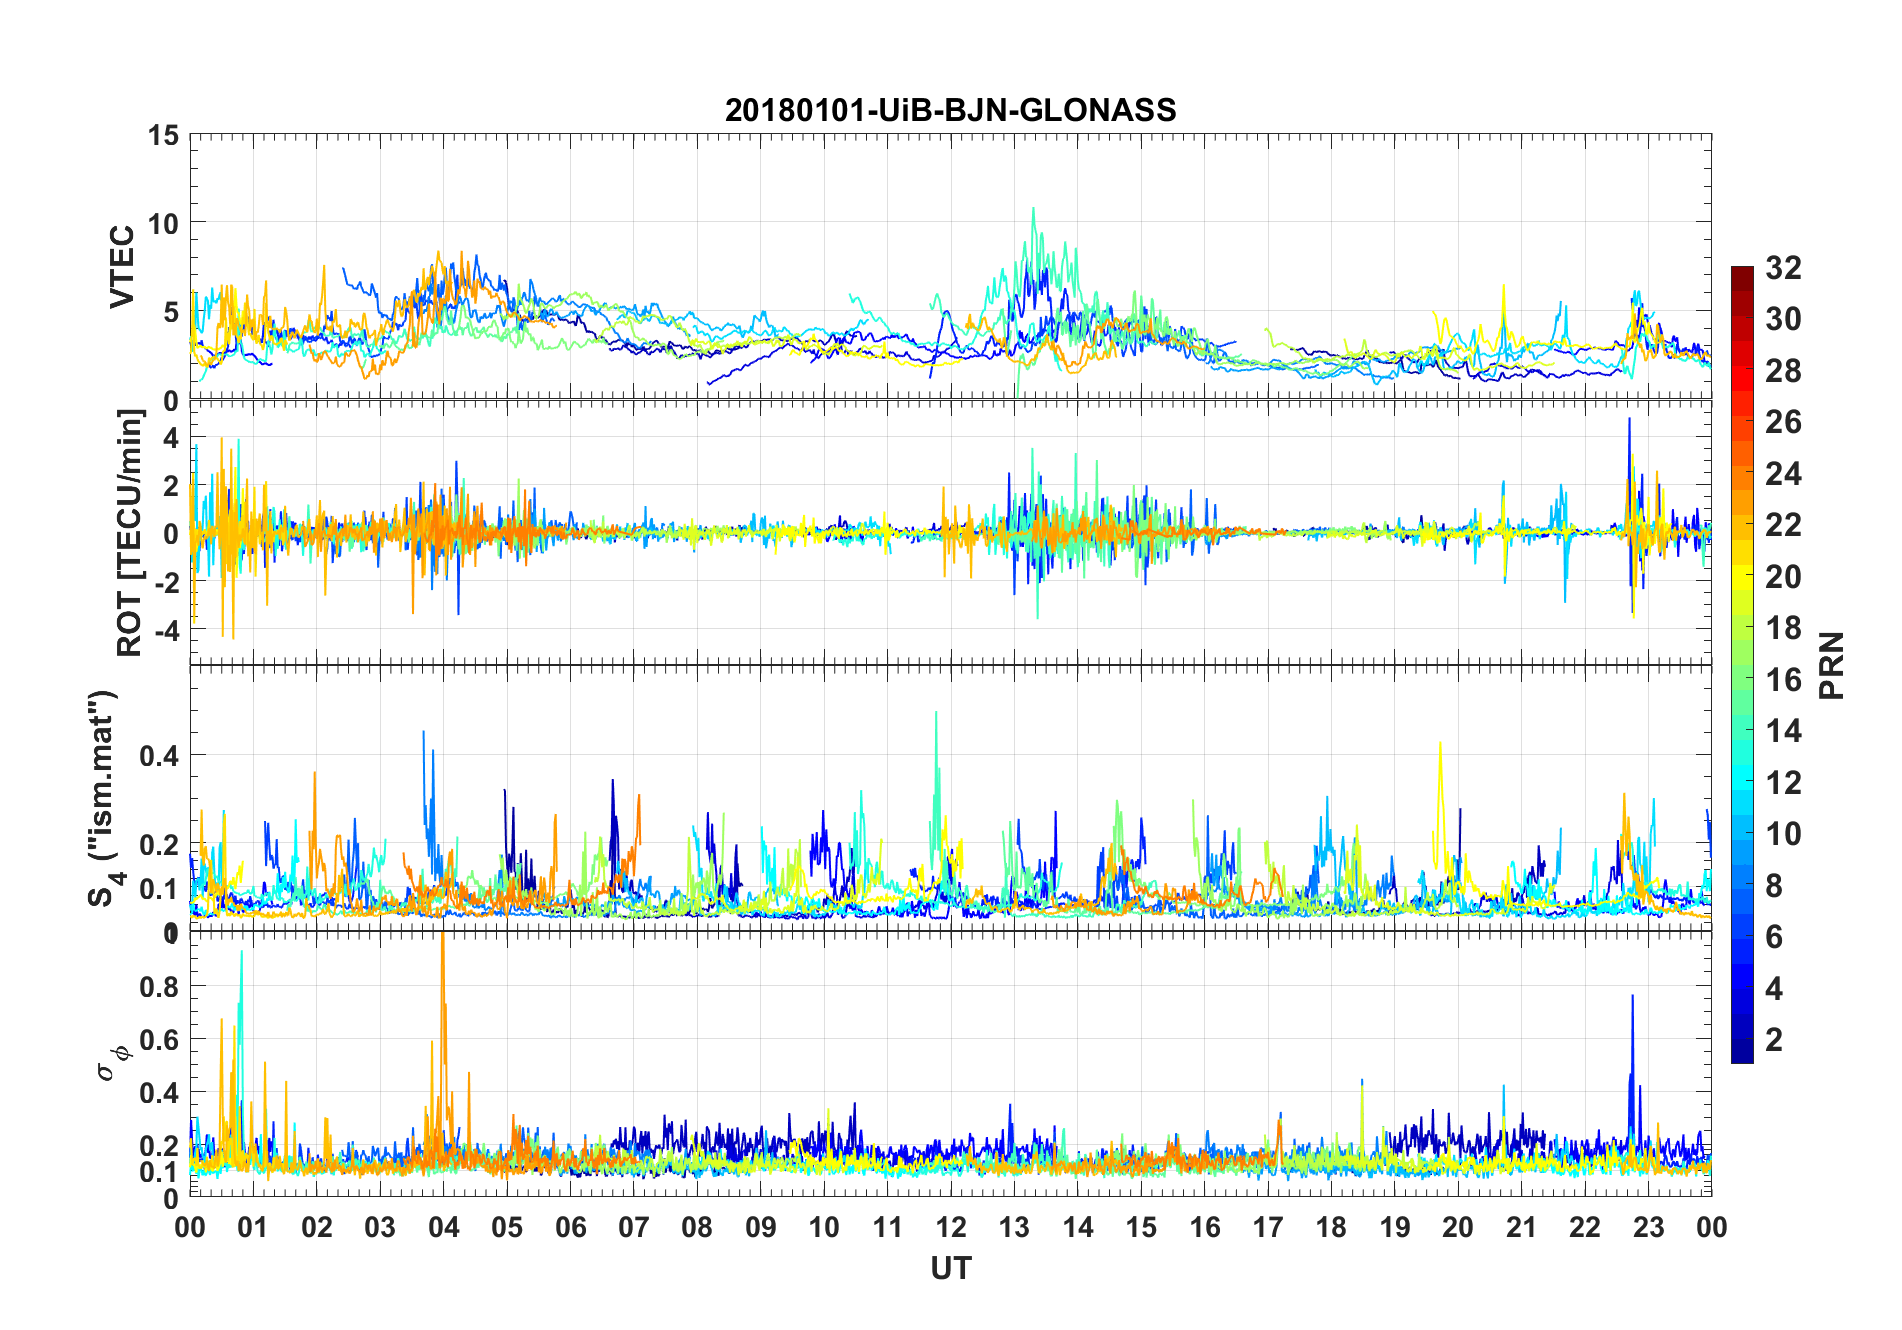Click the S4 ("ism.mat") axis label

click(x=105, y=798)
